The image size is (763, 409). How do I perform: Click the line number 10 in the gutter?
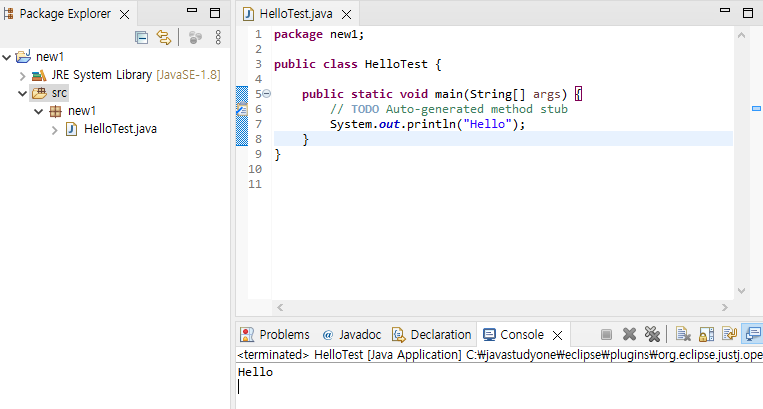(255, 169)
